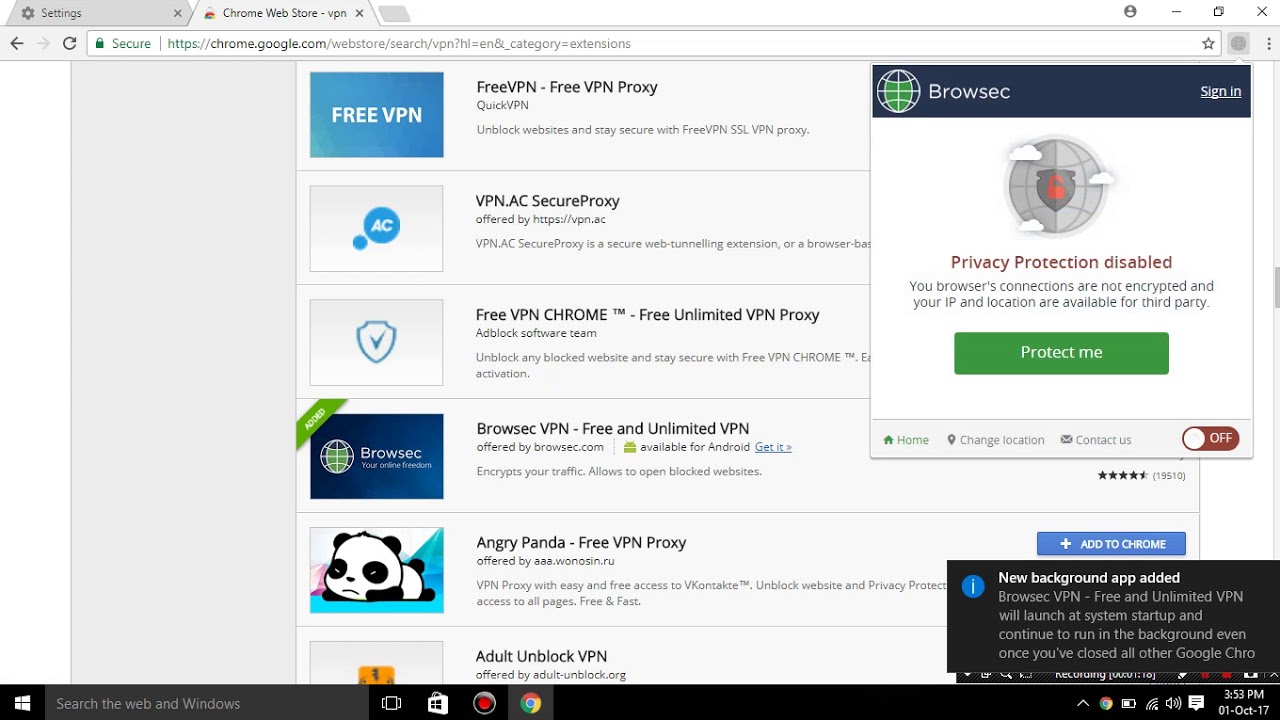Screen dimensions: 1280x720
Task: Open the Browsec VPN listing thumbnail
Action: coord(376,456)
